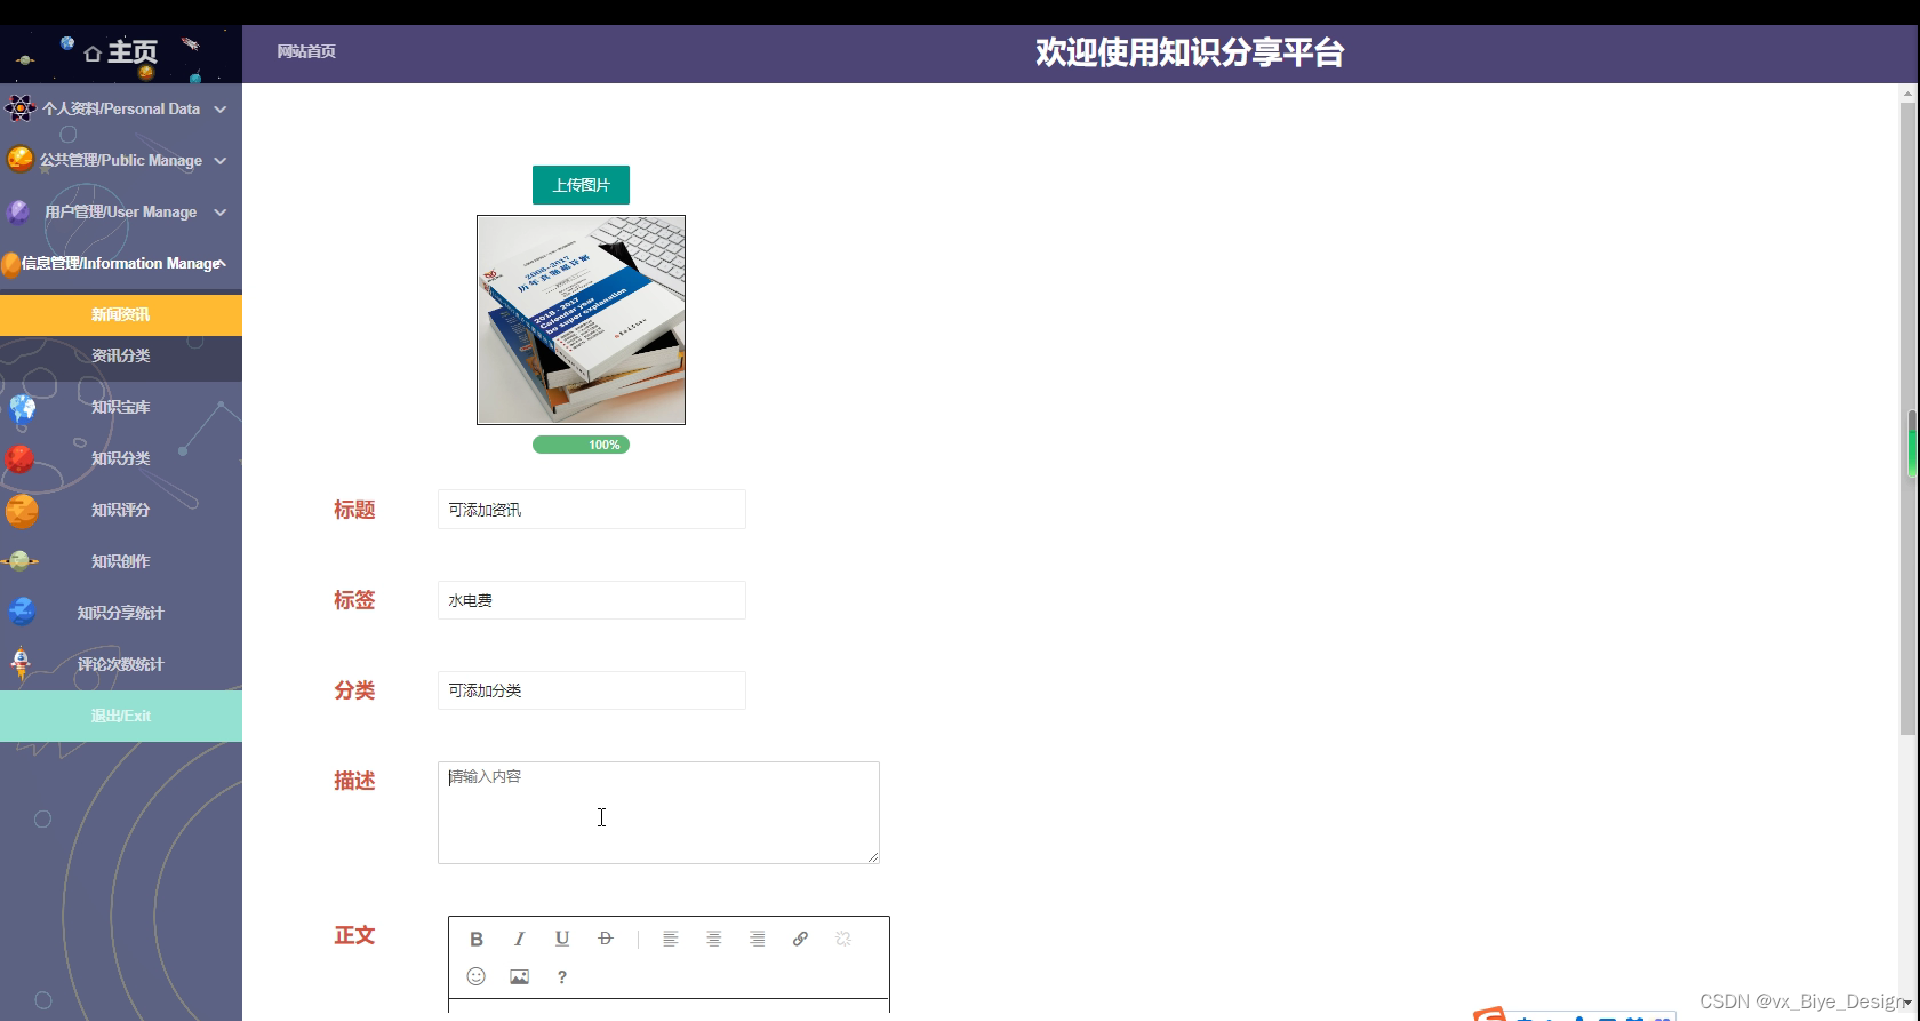Go to 主页 from the sidebar header

click(x=132, y=52)
